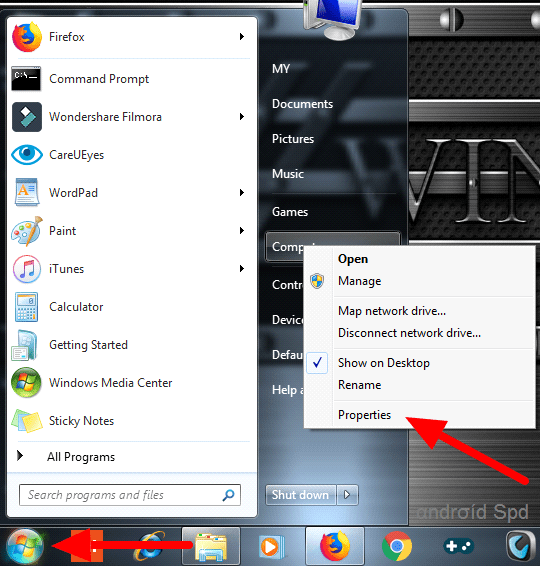
Task: Open the WordPad icon
Action: click(x=27, y=192)
